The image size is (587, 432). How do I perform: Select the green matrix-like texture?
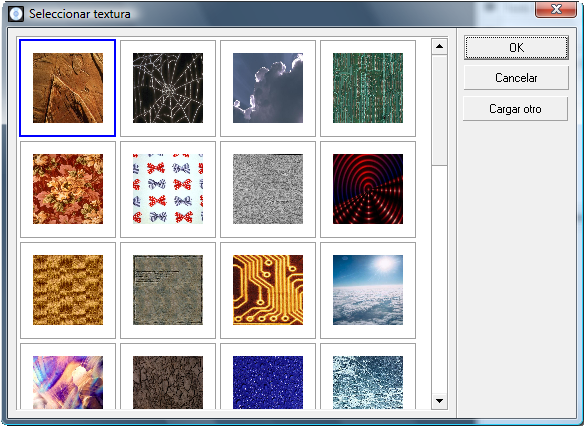(x=368, y=88)
